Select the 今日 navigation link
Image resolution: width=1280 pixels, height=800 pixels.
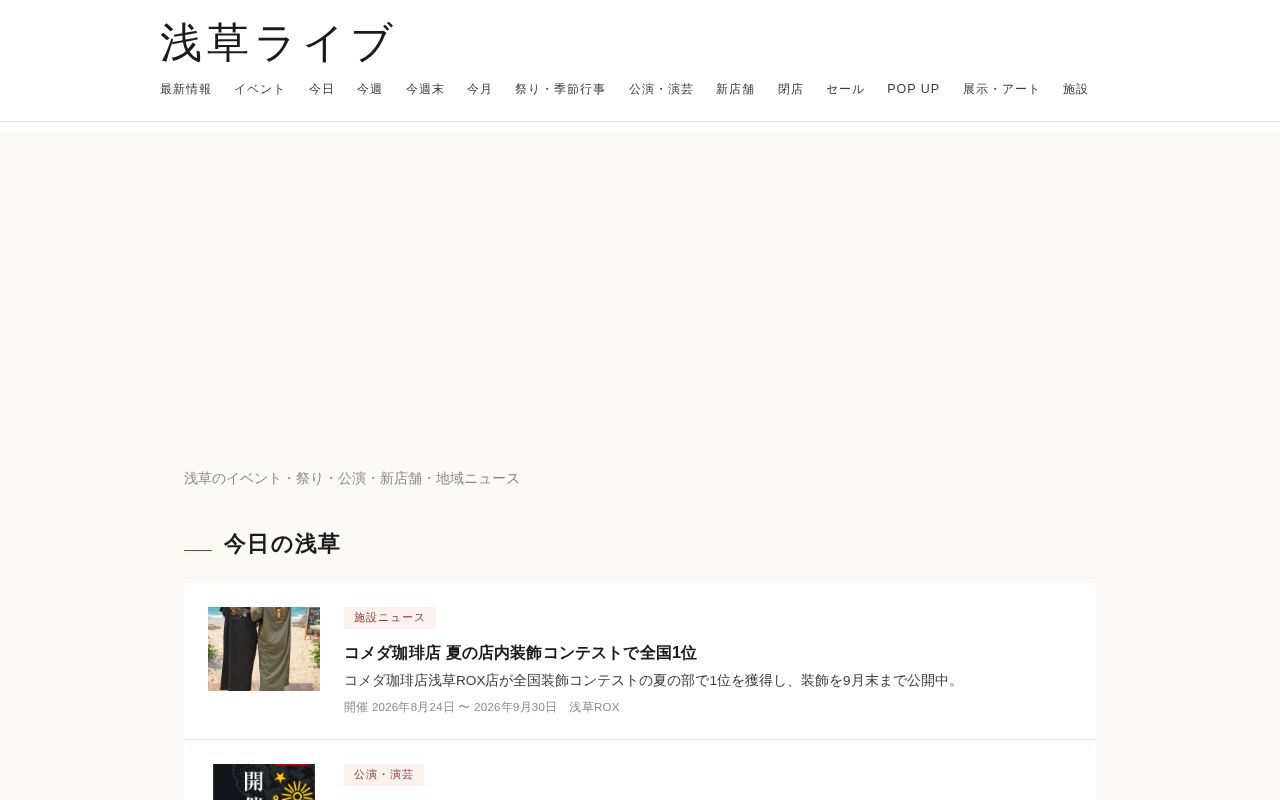[322, 89]
